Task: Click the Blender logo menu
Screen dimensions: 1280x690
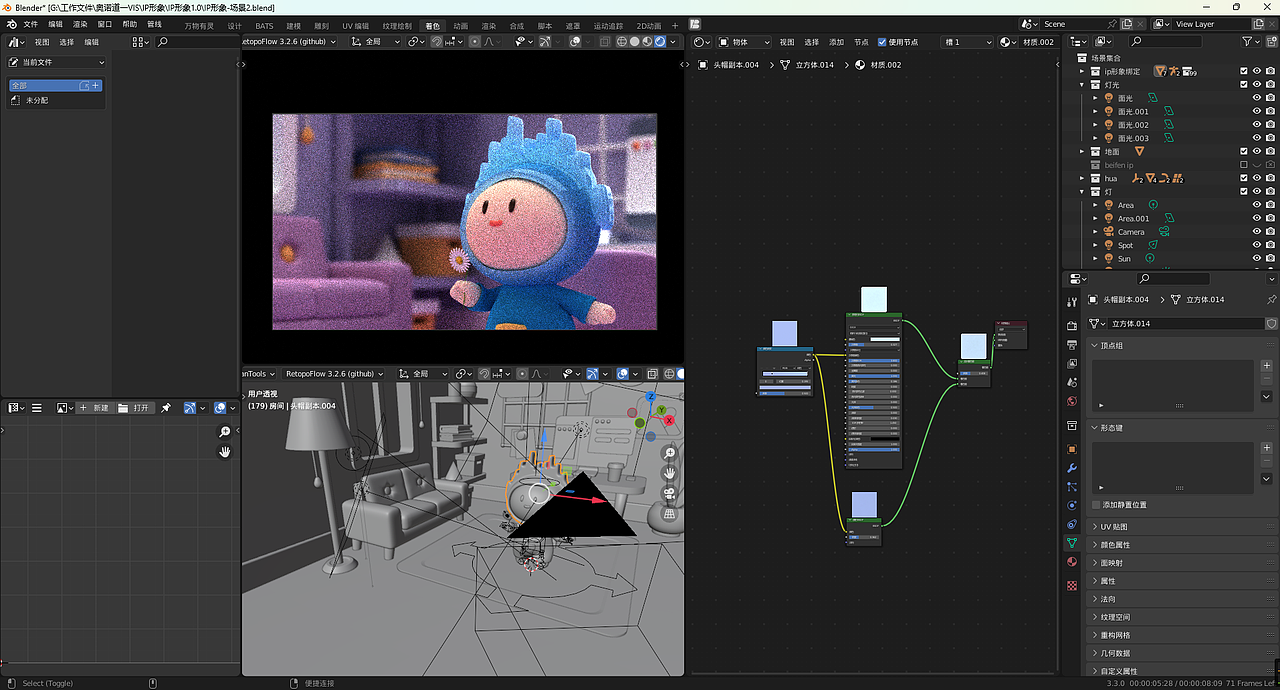Action: coord(11,24)
